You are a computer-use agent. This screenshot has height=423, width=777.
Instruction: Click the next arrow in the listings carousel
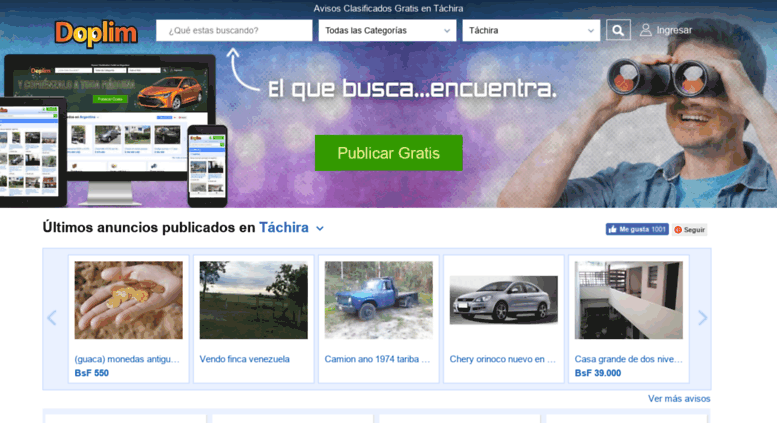coord(702,317)
